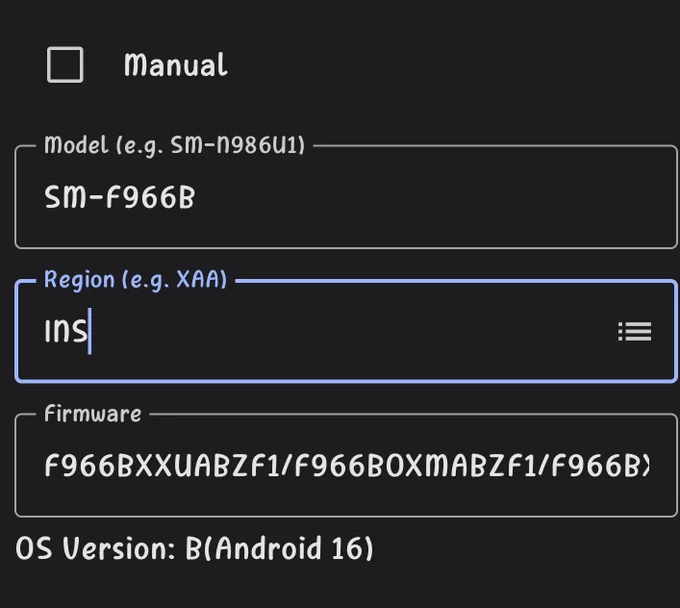Focus the Region input field
This screenshot has height=608, width=680.
346,331
